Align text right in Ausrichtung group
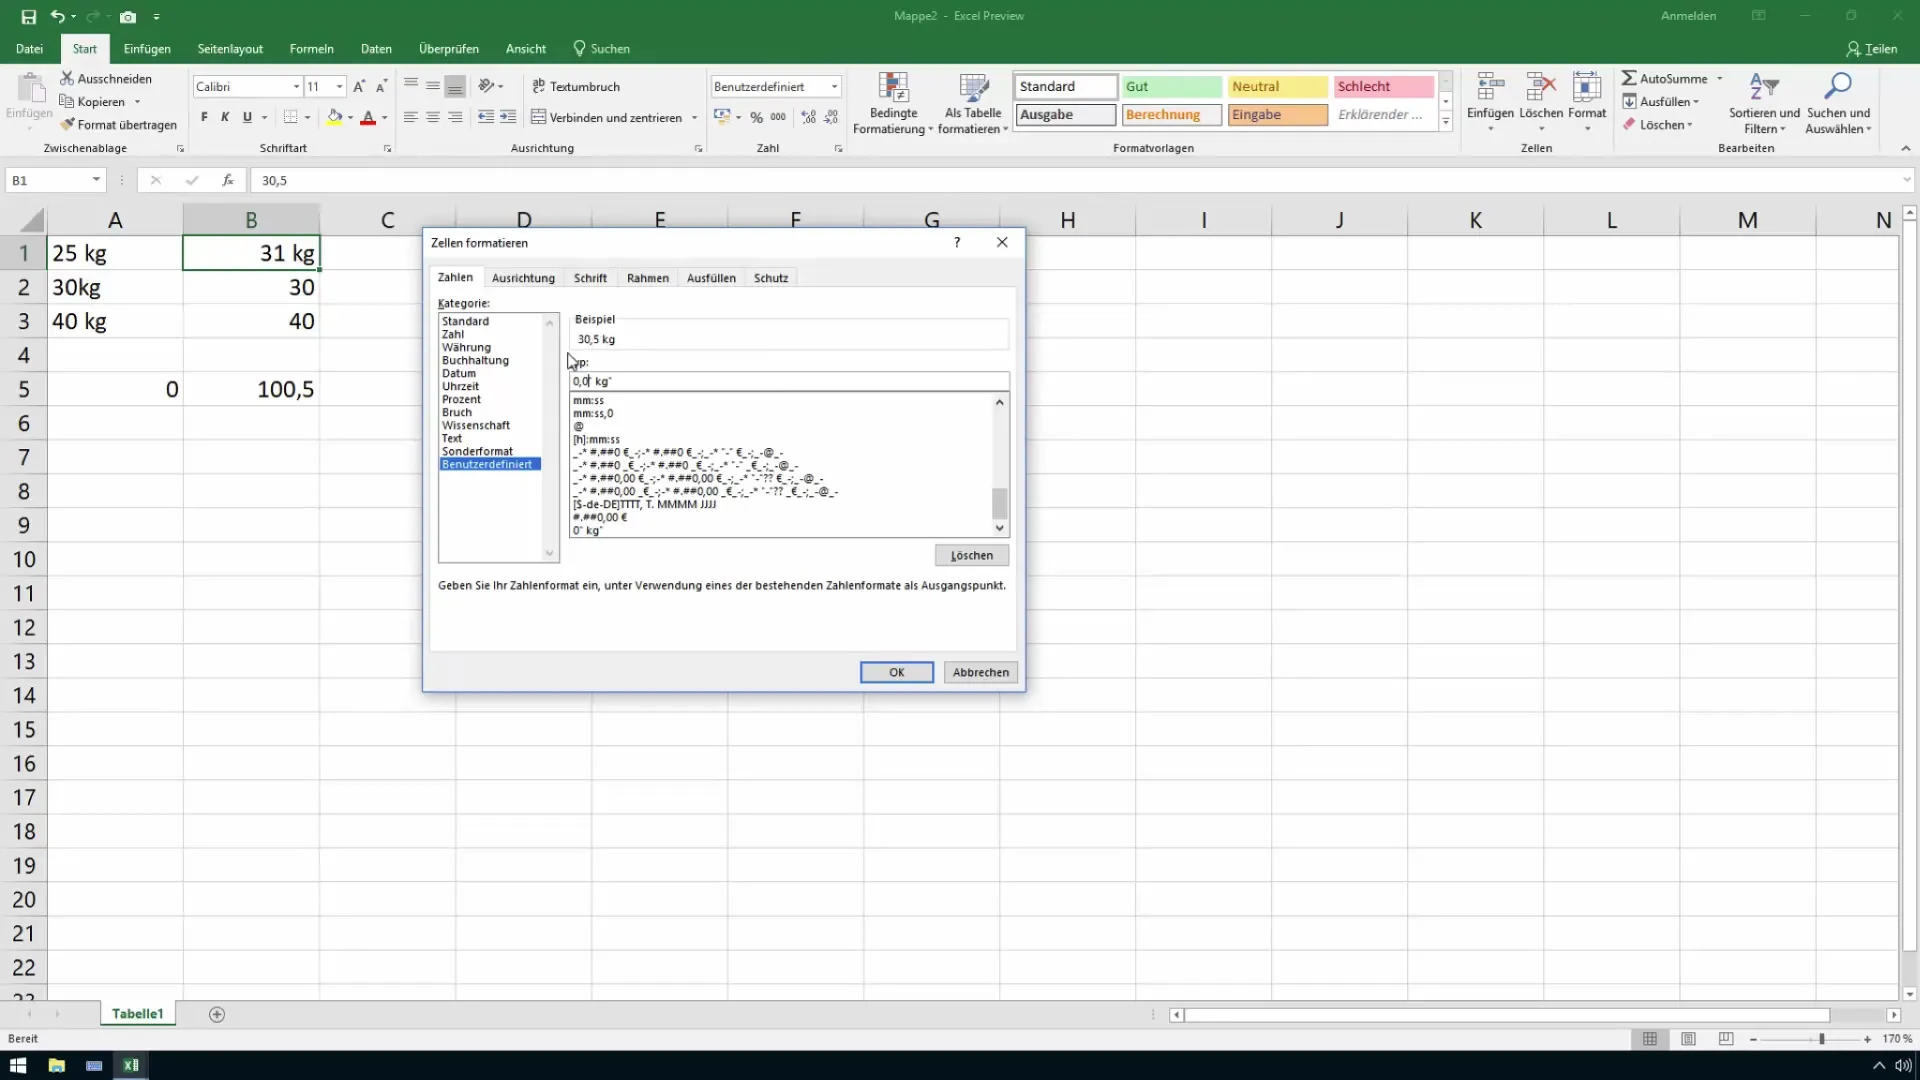 click(455, 117)
